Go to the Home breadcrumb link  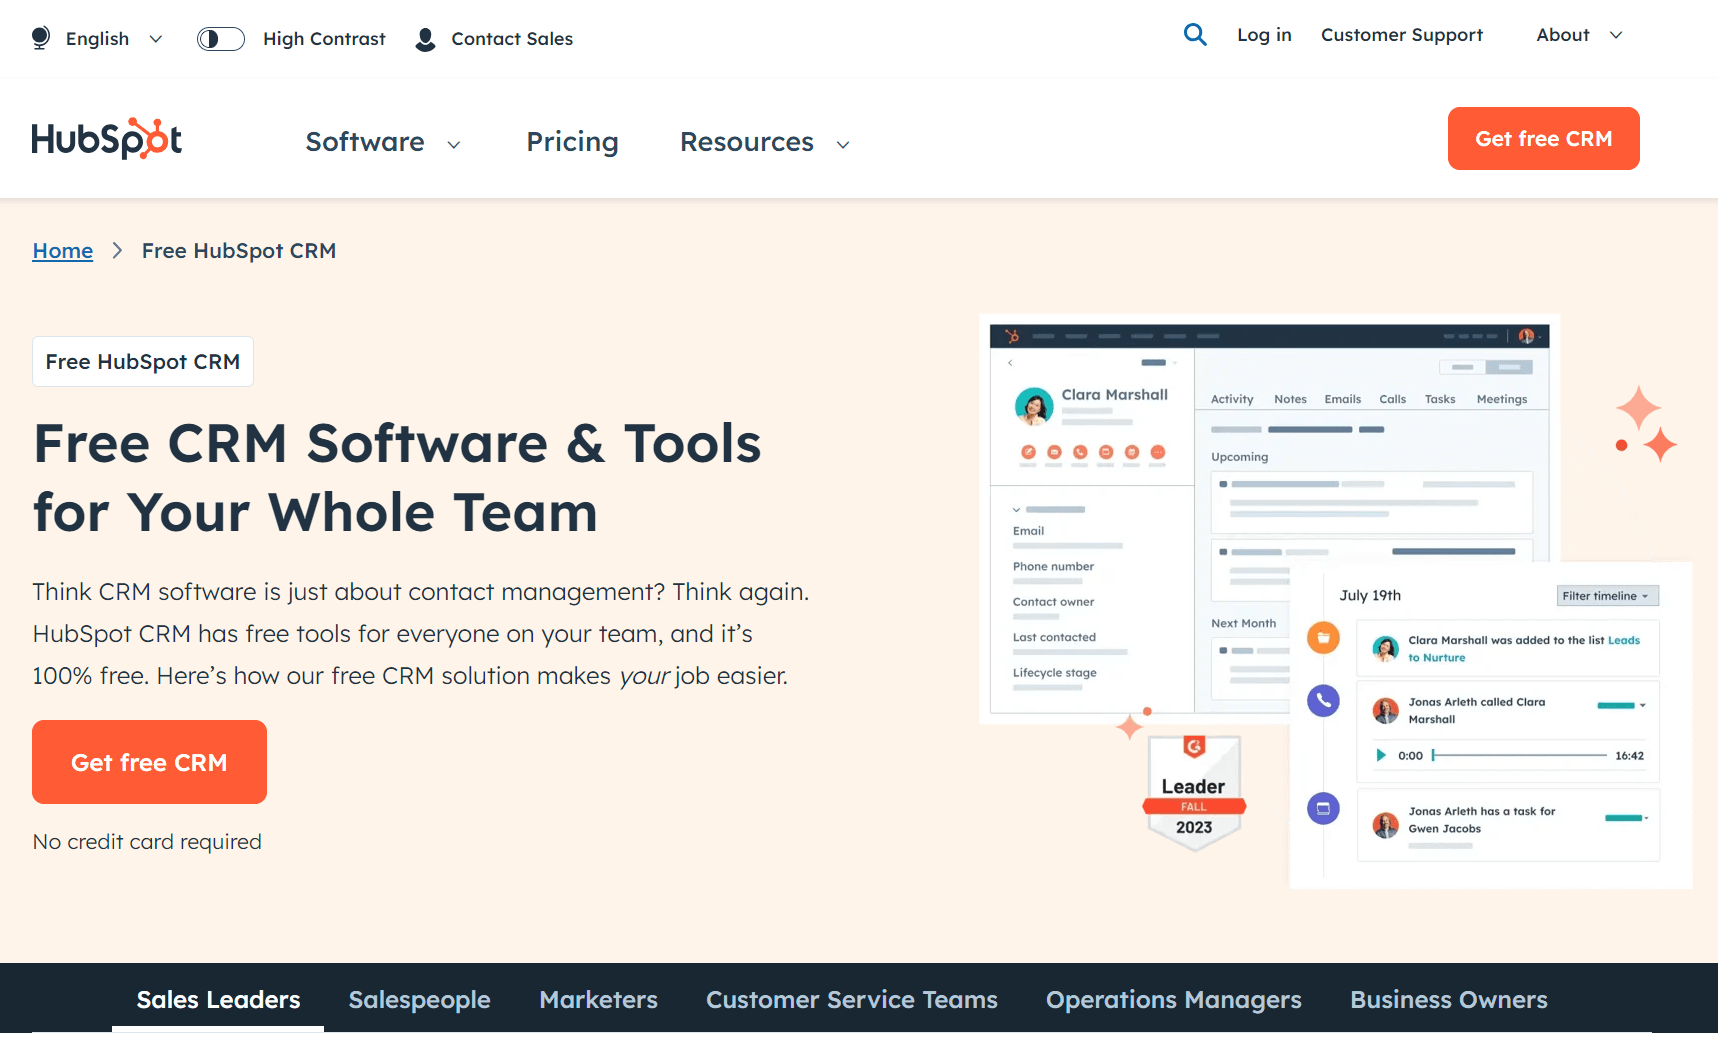click(x=63, y=251)
